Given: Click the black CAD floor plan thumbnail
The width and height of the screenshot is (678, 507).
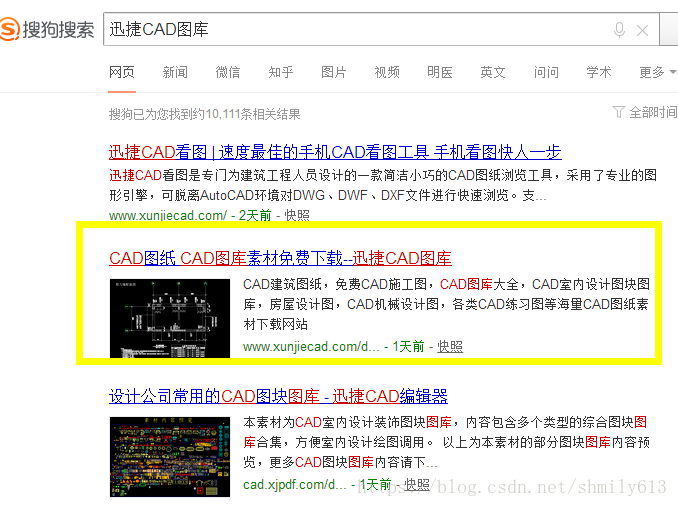Looking at the screenshot, I should (x=170, y=318).
